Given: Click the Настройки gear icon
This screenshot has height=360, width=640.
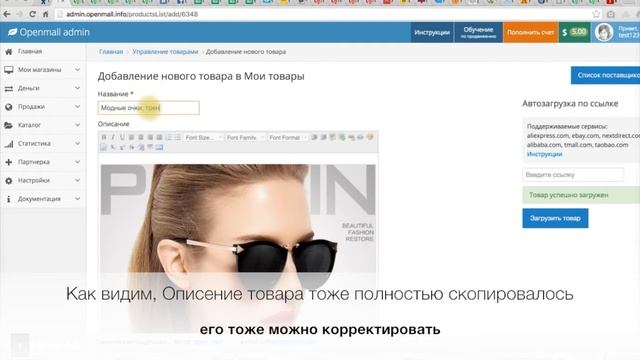Looking at the screenshot, I should [x=9, y=180].
